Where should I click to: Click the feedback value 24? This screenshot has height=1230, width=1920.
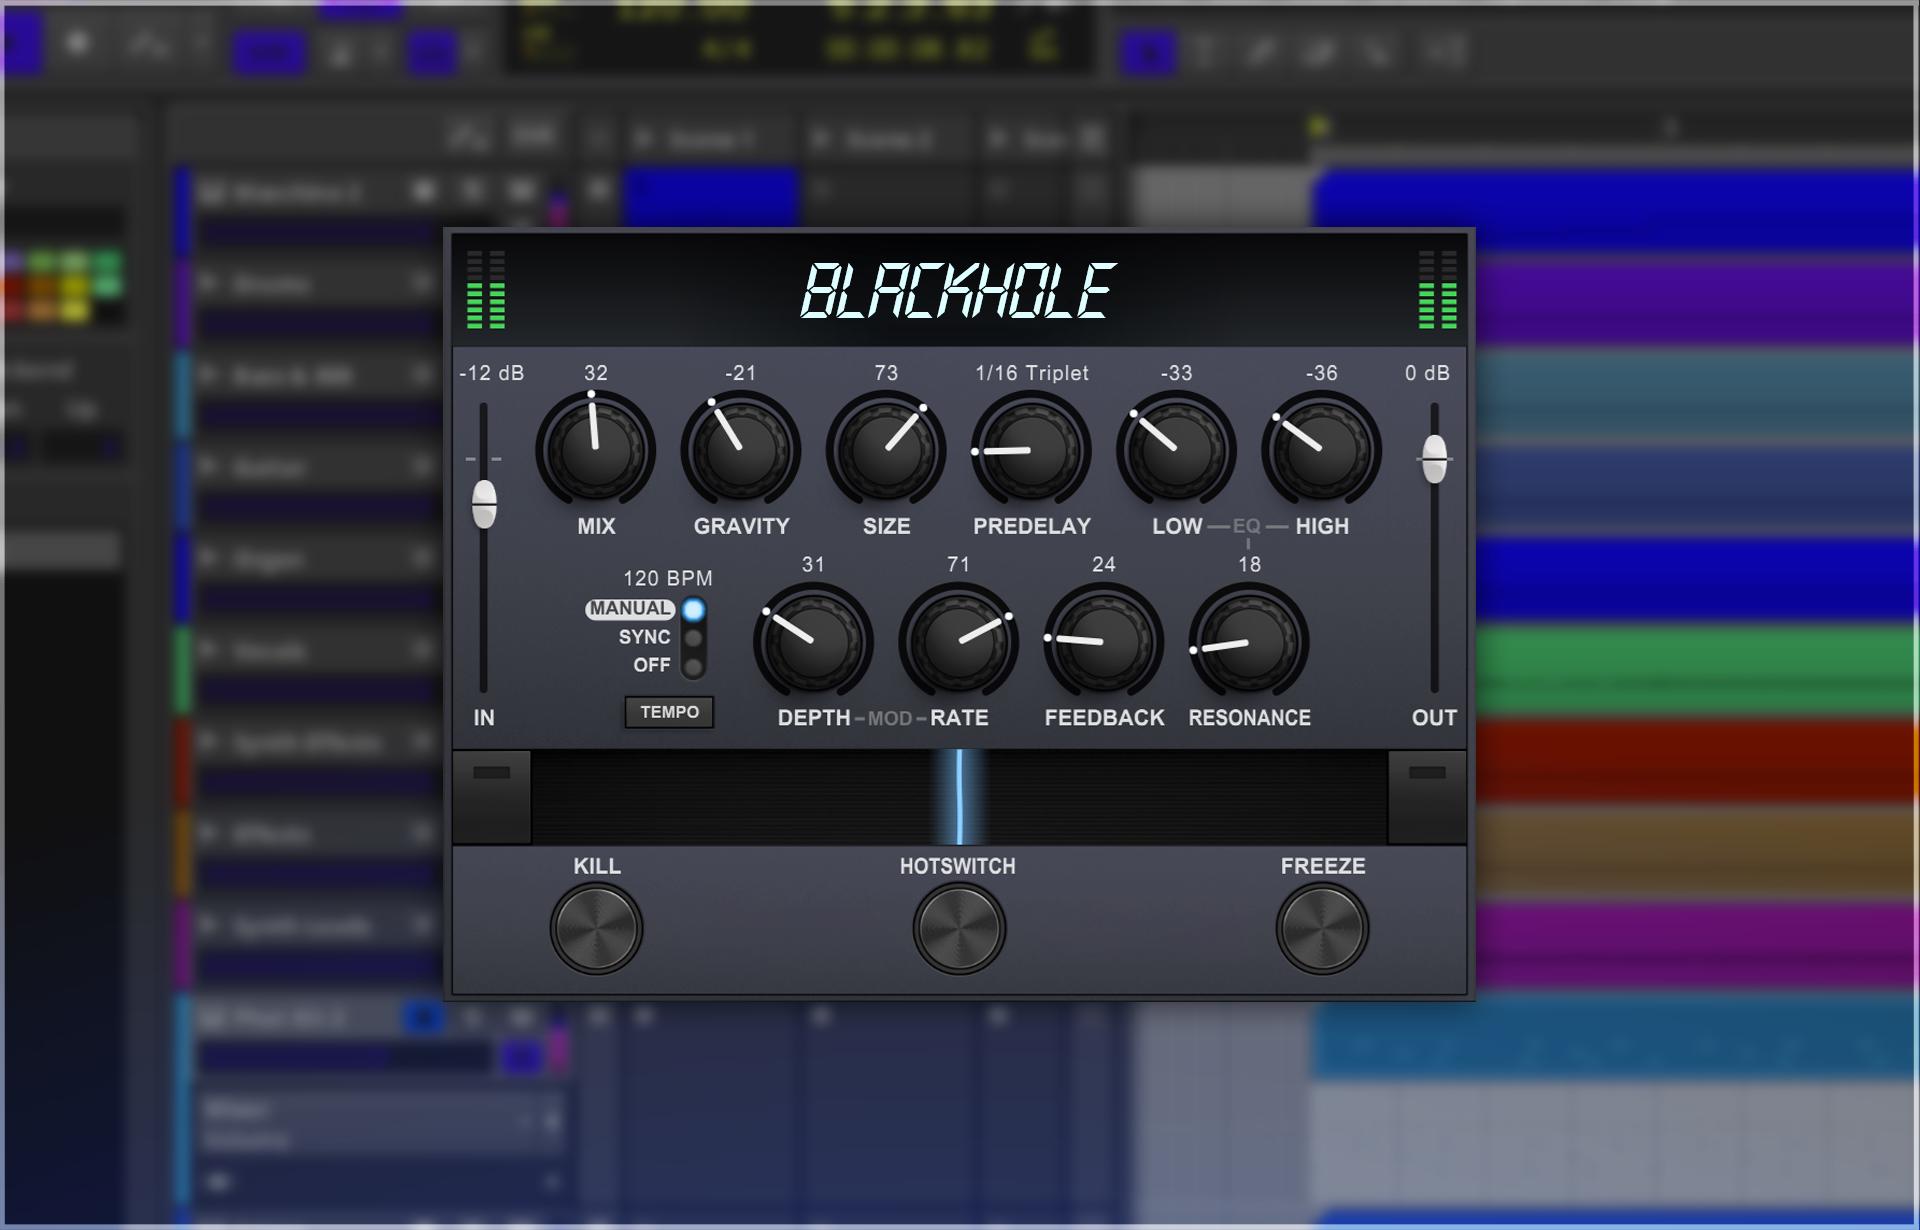(1103, 564)
